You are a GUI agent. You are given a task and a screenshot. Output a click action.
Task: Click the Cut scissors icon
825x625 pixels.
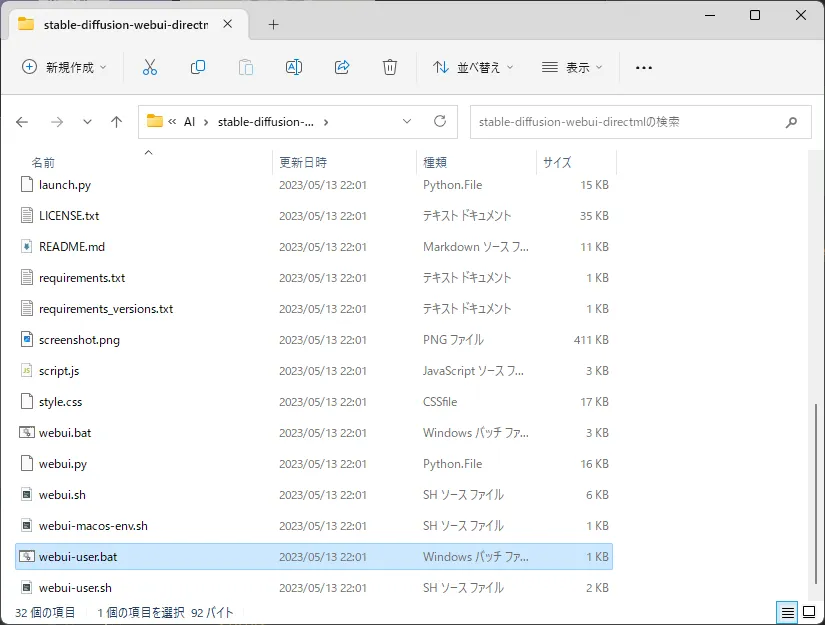point(150,67)
